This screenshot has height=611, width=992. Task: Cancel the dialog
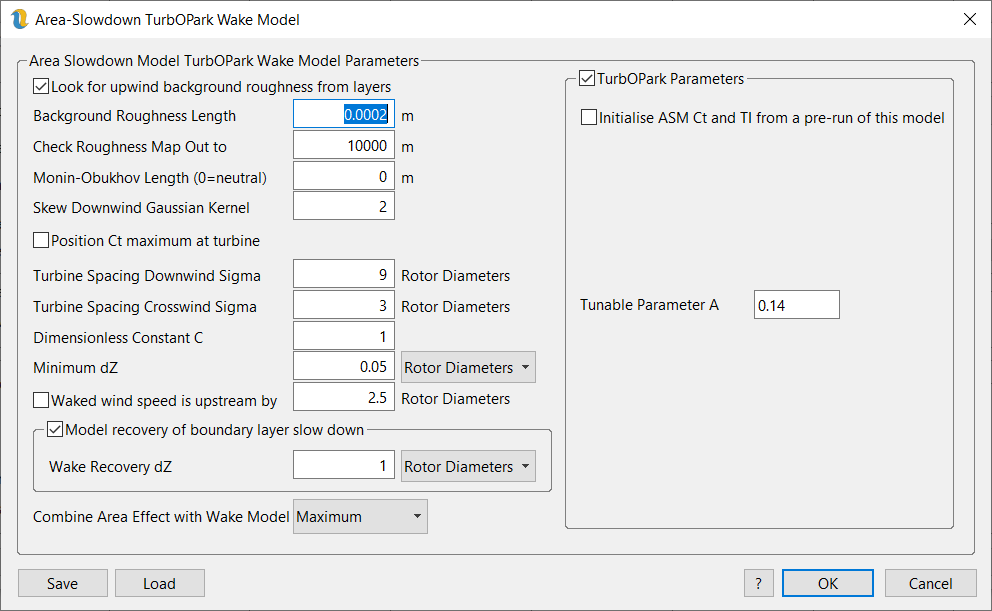tap(930, 584)
